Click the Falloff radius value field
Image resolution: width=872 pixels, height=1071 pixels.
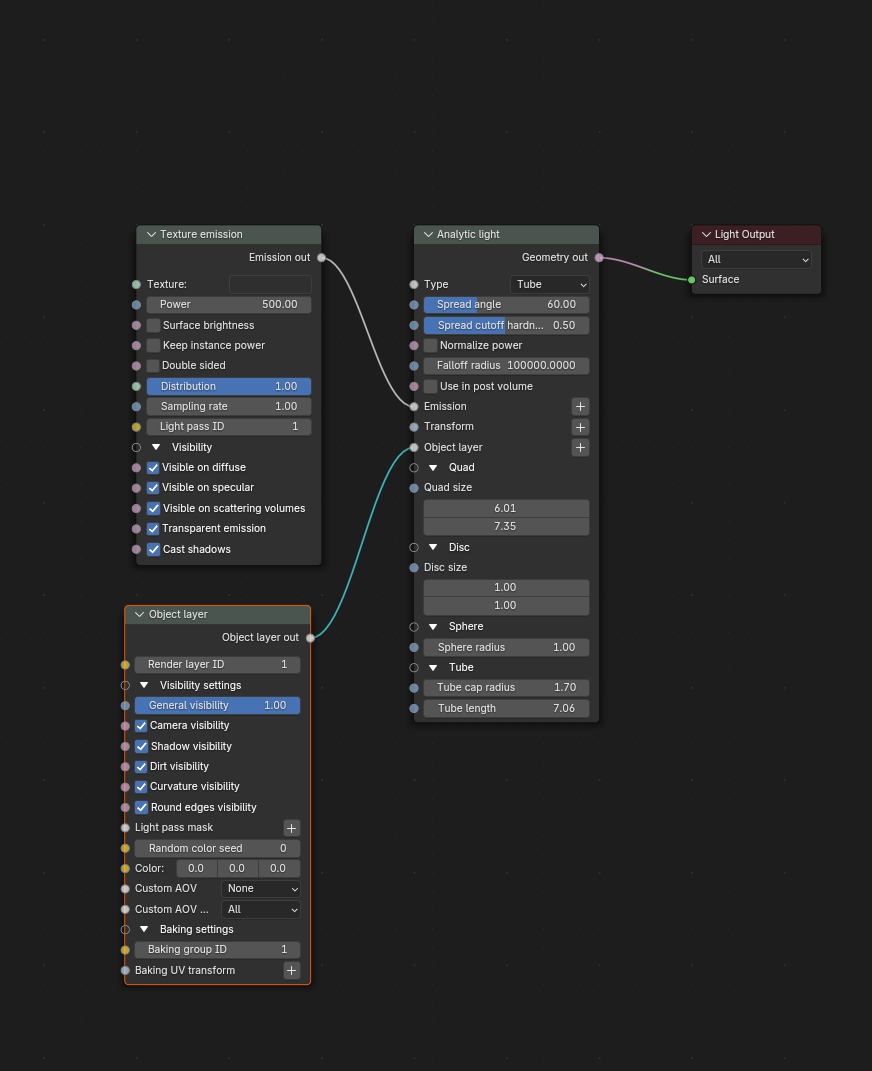pos(506,365)
